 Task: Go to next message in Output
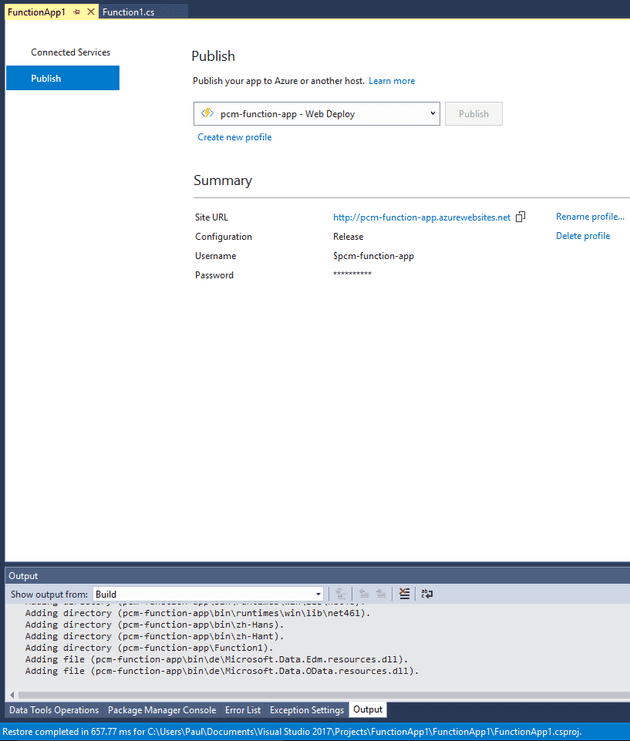pos(381,594)
